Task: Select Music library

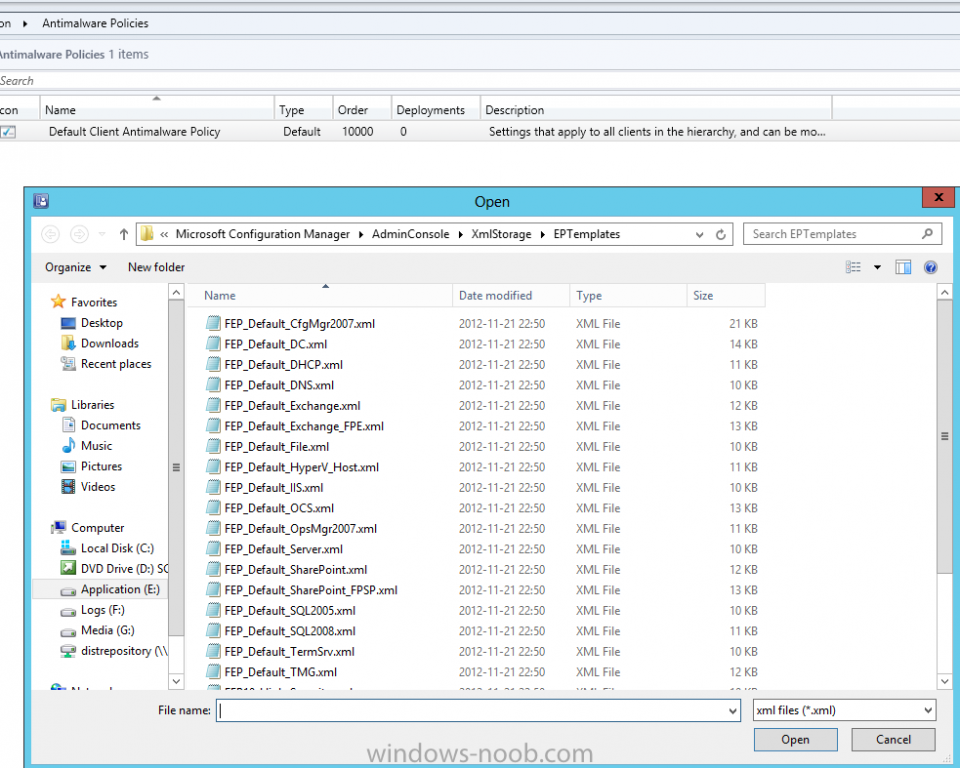Action: [x=87, y=445]
